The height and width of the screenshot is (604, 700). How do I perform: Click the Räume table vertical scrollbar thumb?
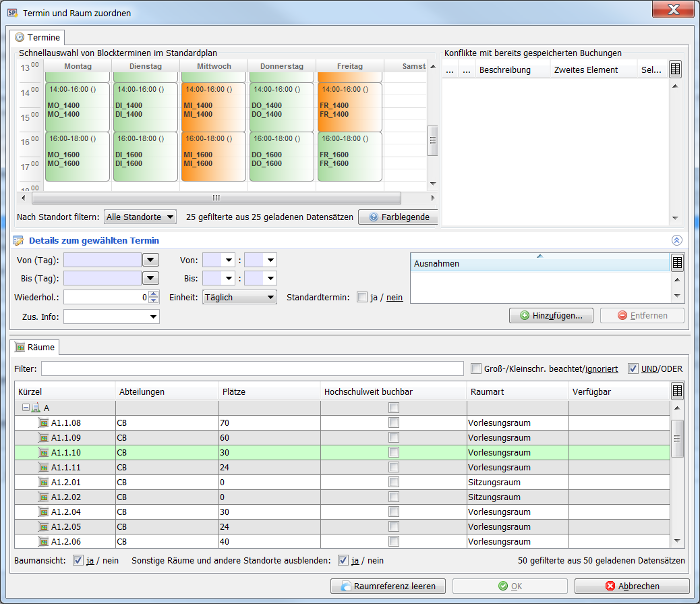[677, 438]
